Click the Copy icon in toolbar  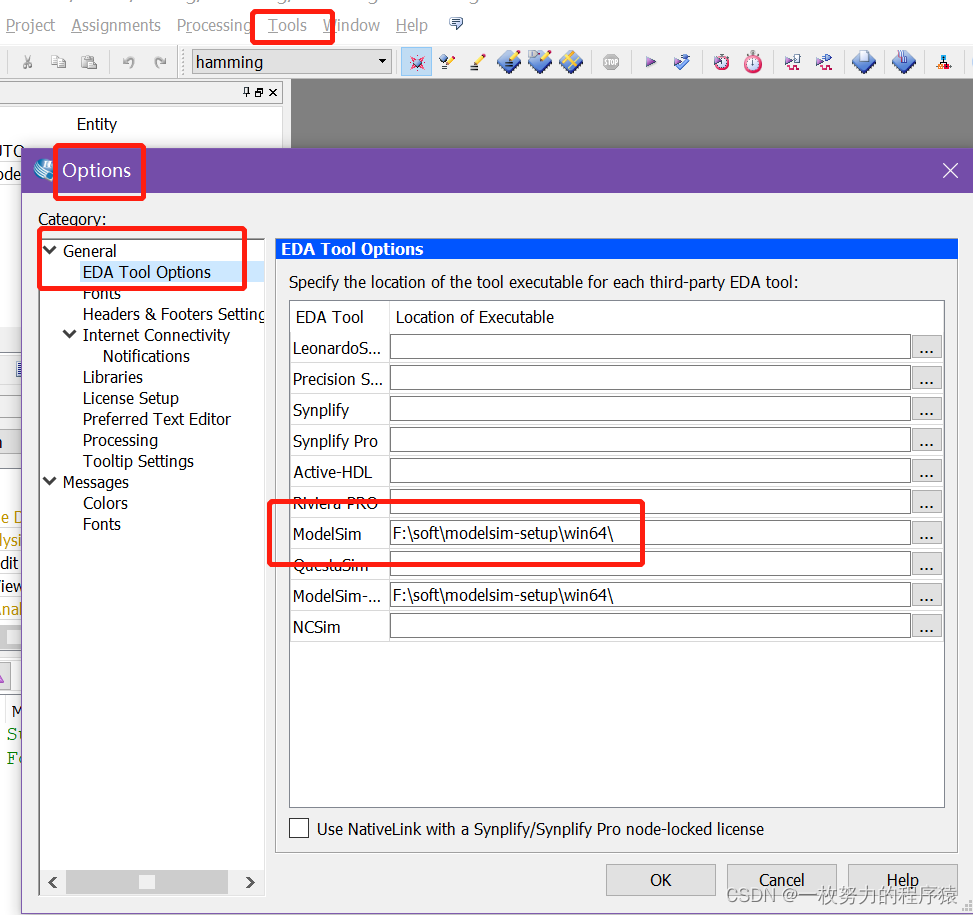click(58, 62)
